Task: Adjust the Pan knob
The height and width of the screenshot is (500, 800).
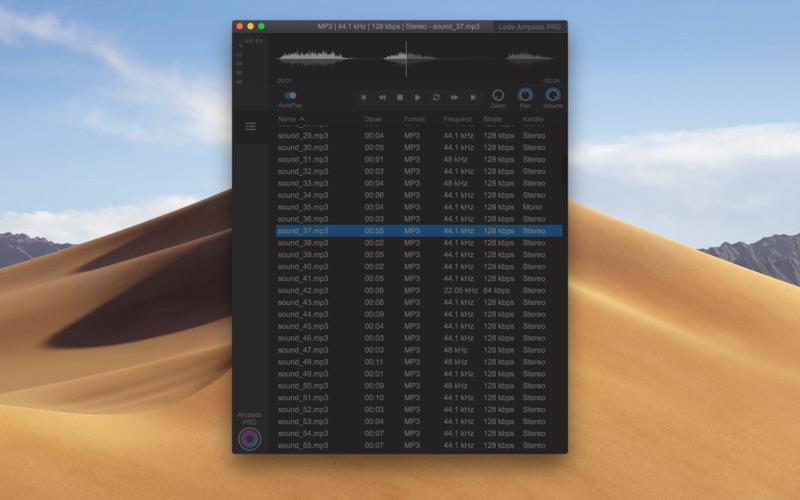Action: pyautogui.click(x=525, y=95)
